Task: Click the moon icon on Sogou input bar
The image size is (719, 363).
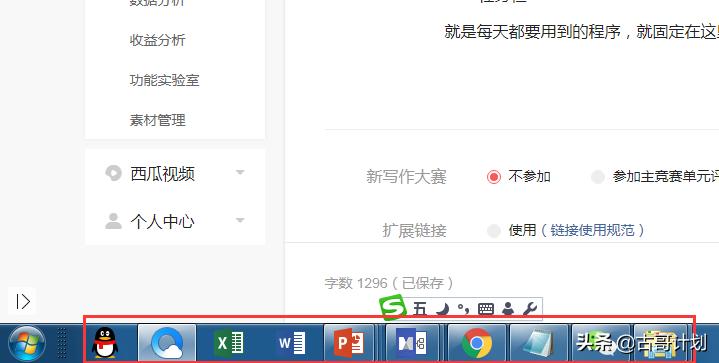Action: pos(442,309)
